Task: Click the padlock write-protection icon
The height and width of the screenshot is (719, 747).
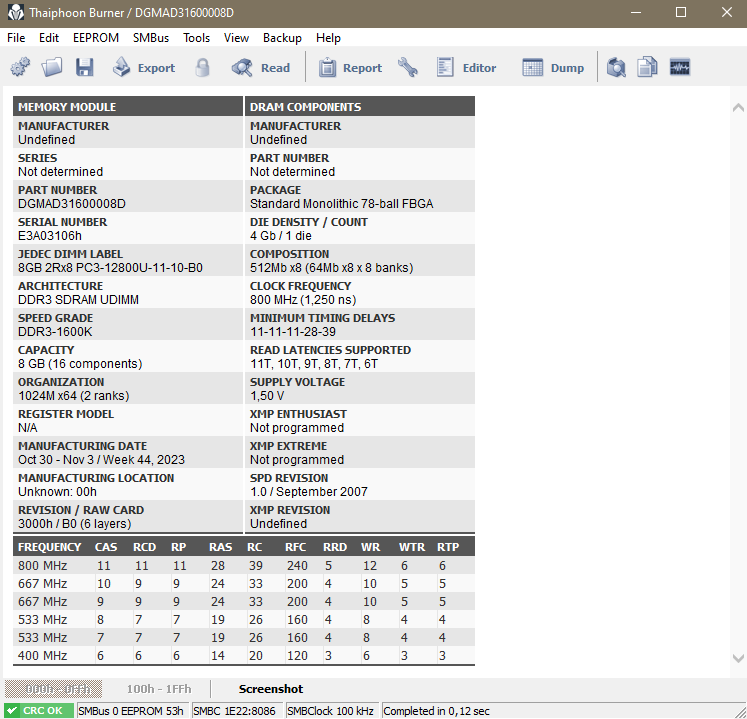Action: pos(202,67)
